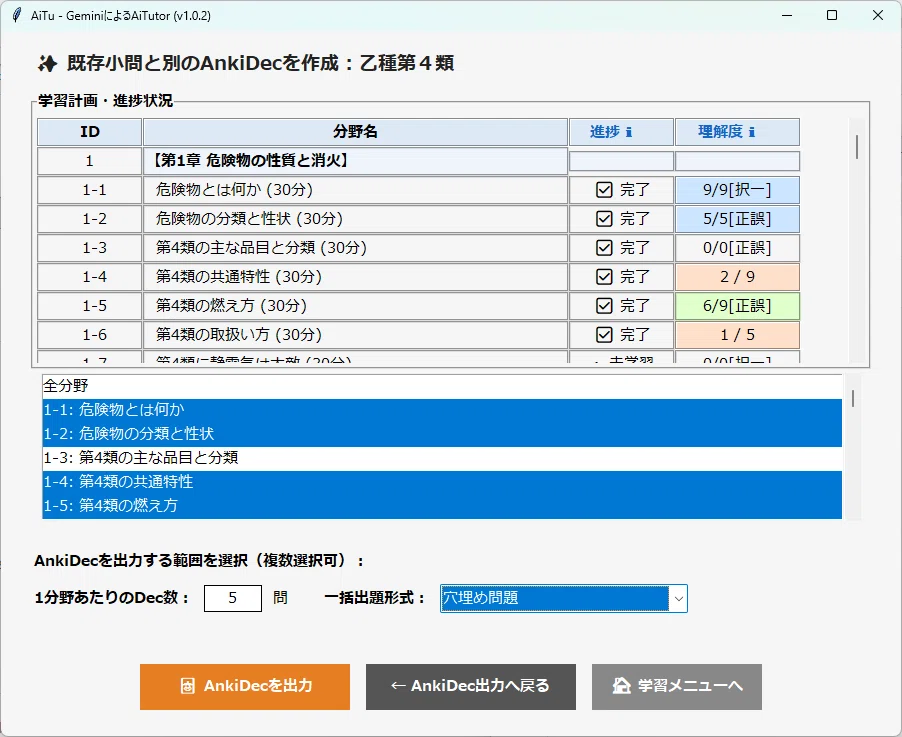The width and height of the screenshot is (902, 737).
Task: Click the AnkiDecを出力 orange button
Action: (x=244, y=686)
